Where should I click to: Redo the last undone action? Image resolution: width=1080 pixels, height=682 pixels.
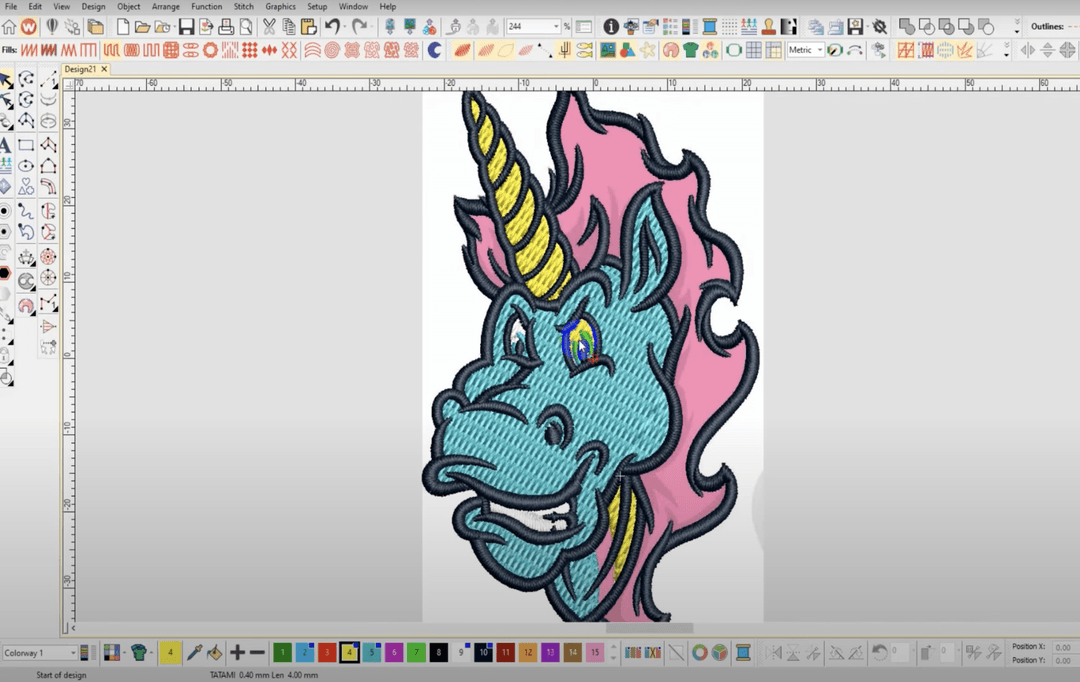click(x=359, y=27)
